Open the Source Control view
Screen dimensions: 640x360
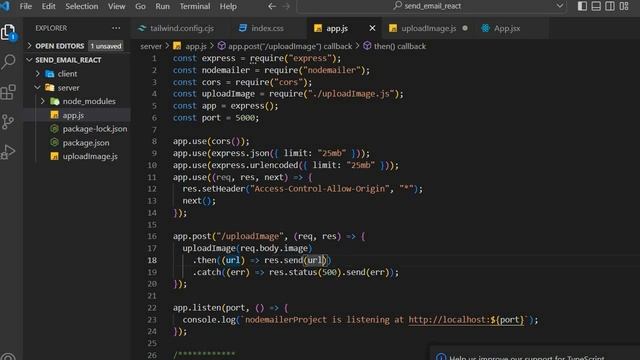pyautogui.click(x=8, y=122)
